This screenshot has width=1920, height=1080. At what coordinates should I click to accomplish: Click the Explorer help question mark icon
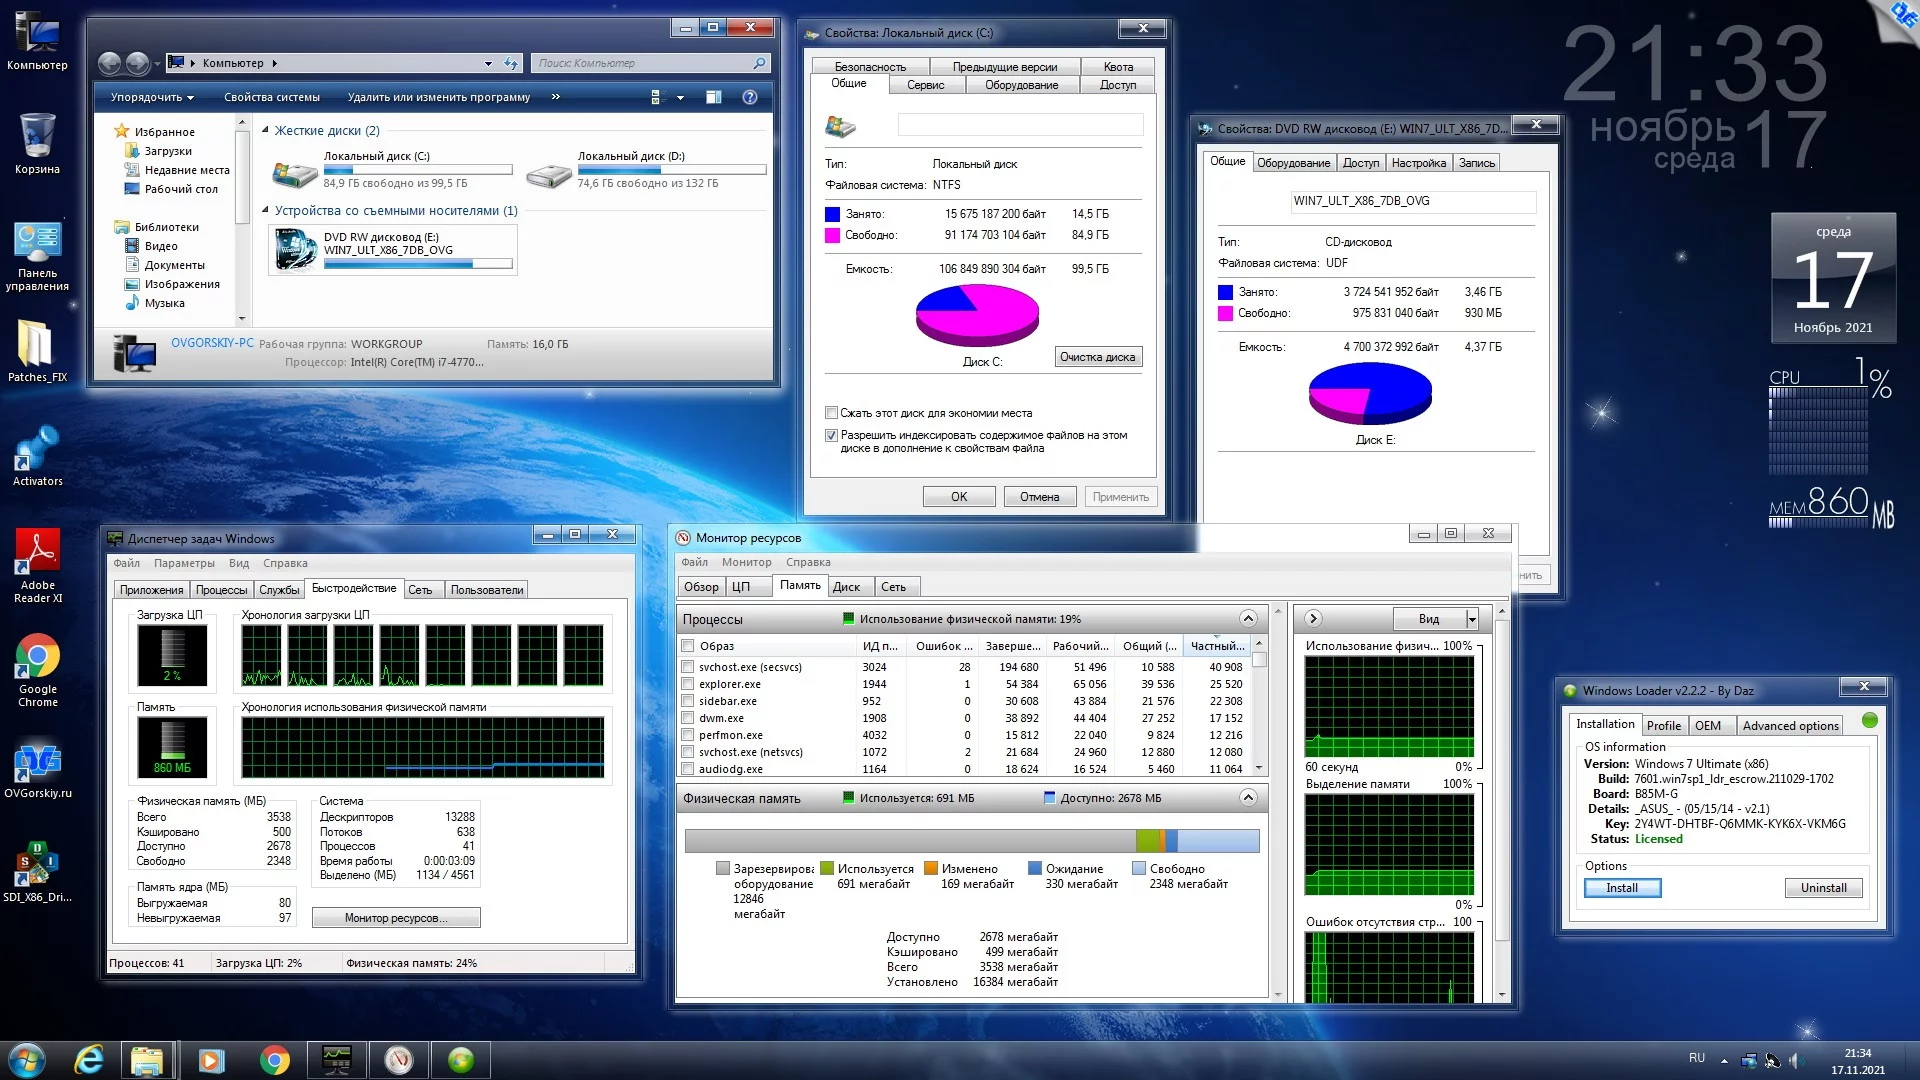pyautogui.click(x=750, y=97)
